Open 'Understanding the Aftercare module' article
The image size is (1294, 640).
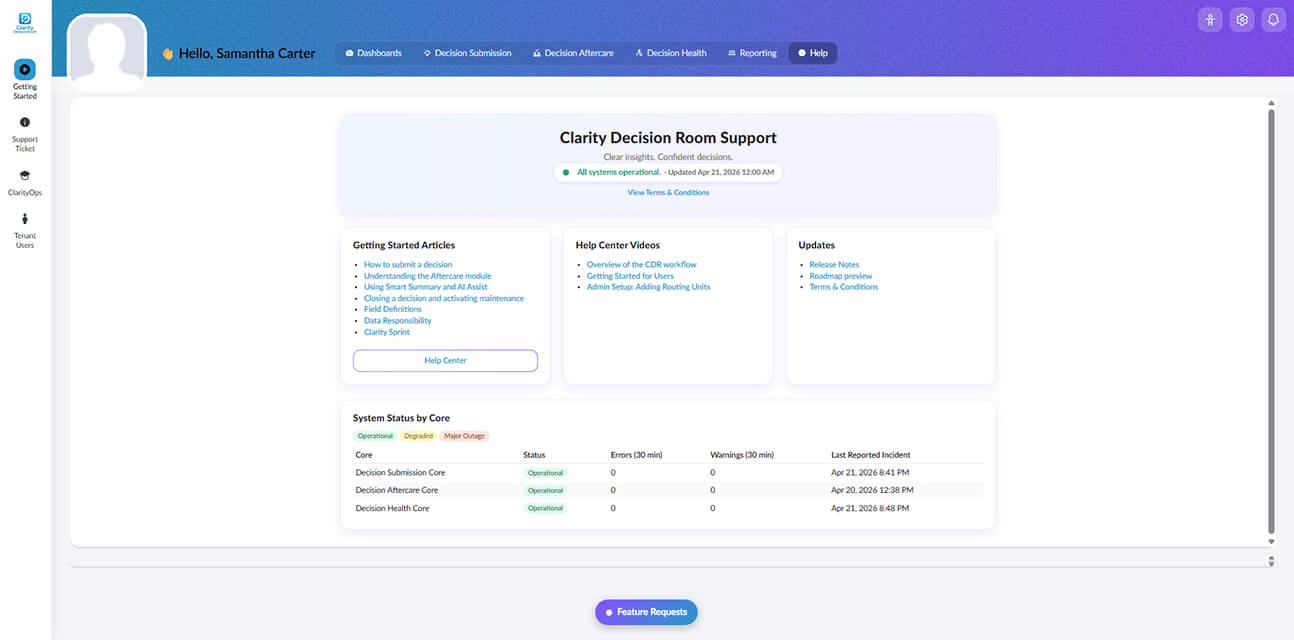tap(427, 275)
